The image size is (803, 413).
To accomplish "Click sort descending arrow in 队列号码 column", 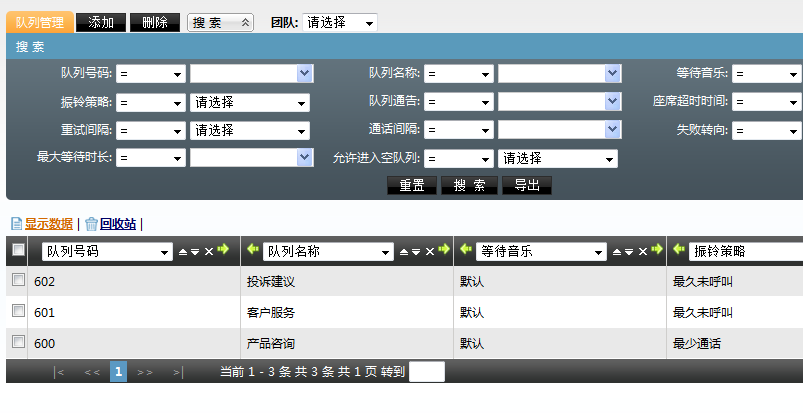I will click(195, 252).
